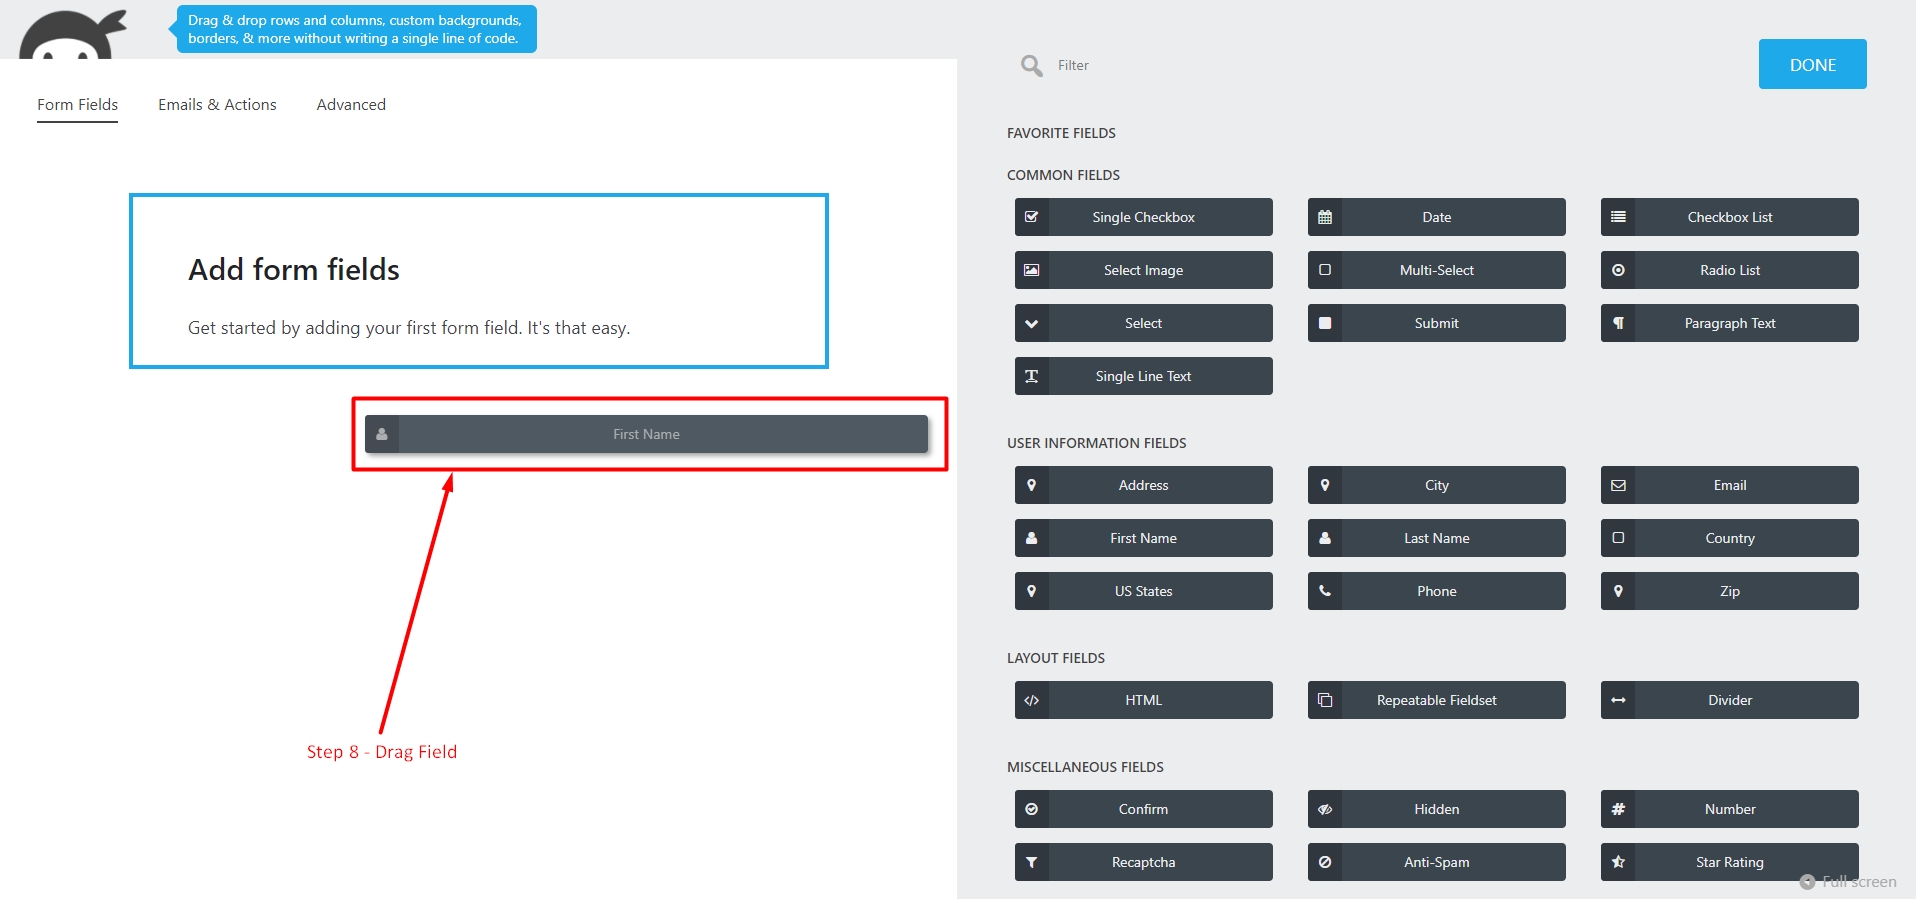Click the Anti-Spam ban icon
Screen dimensions: 1916x899
(x=1324, y=862)
